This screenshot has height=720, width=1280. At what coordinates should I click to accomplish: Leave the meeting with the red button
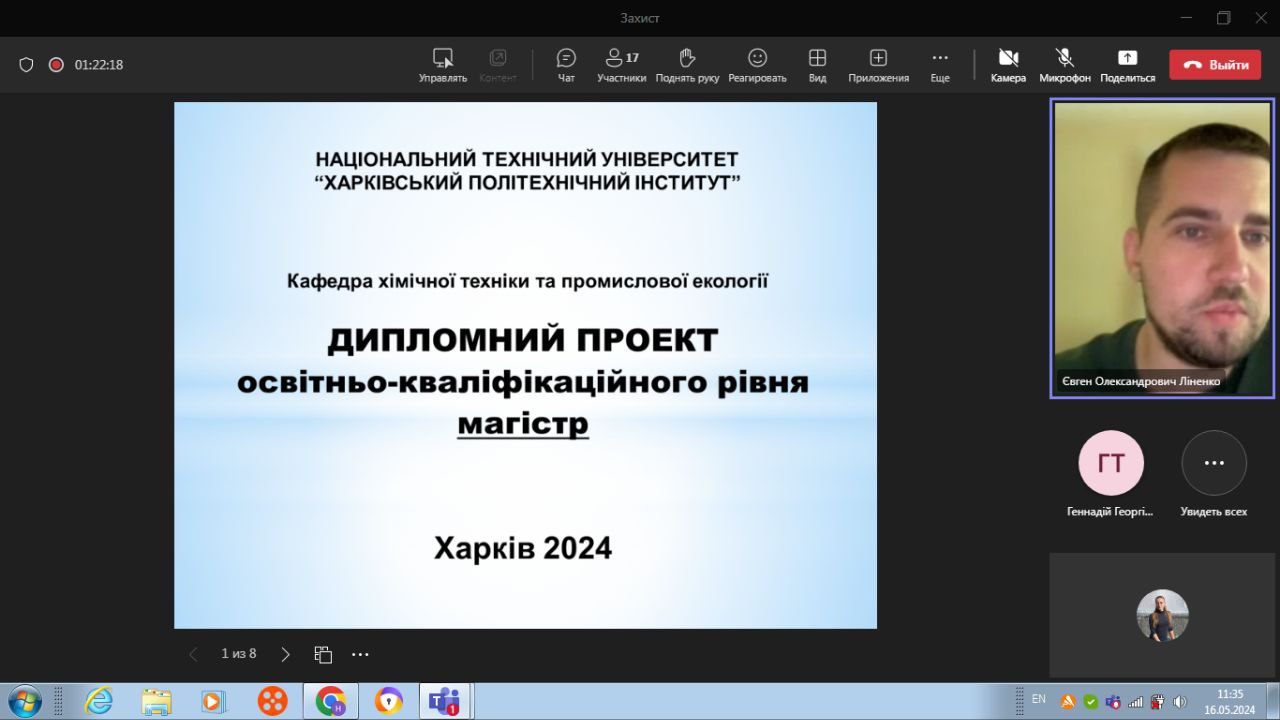click(x=1215, y=65)
